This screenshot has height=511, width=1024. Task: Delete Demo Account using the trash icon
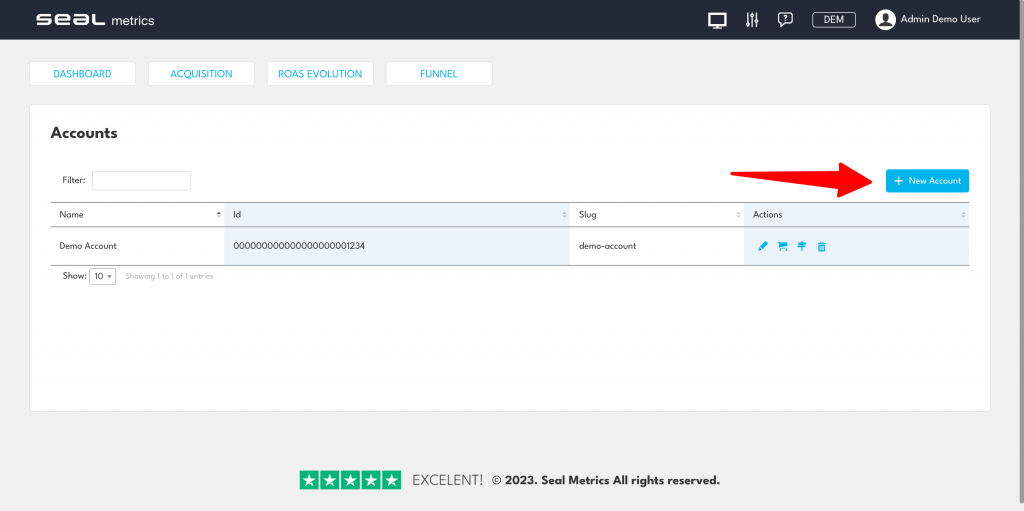click(x=822, y=246)
